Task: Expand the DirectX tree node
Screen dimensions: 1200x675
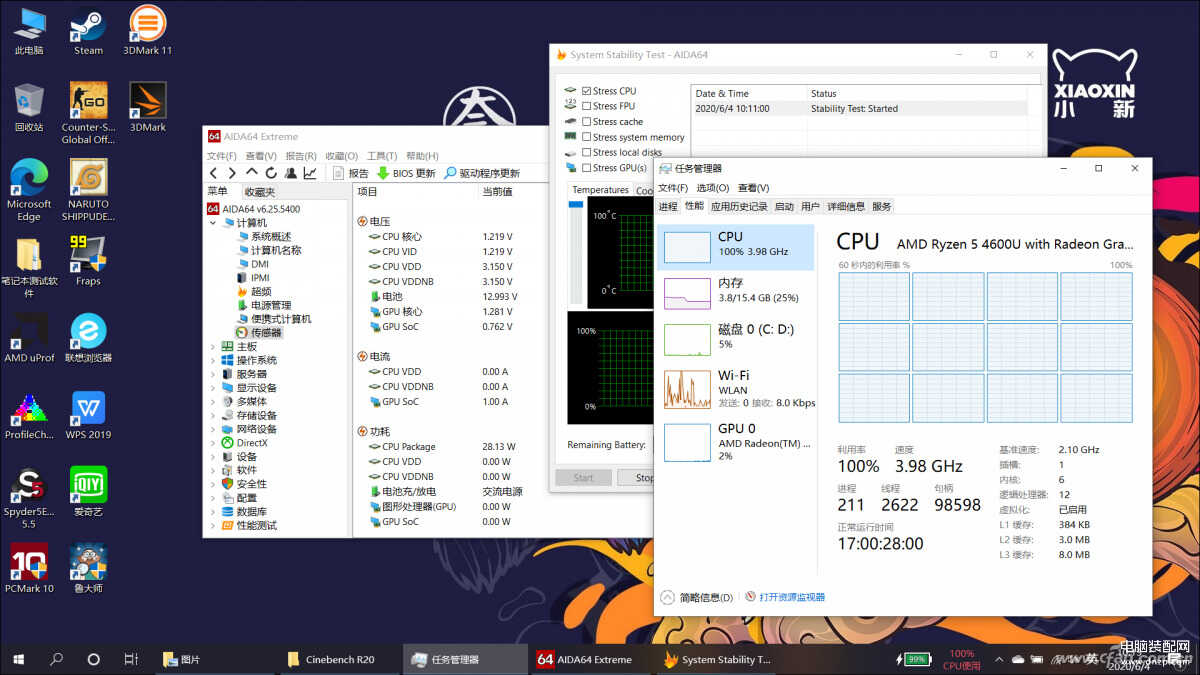Action: tap(213, 443)
